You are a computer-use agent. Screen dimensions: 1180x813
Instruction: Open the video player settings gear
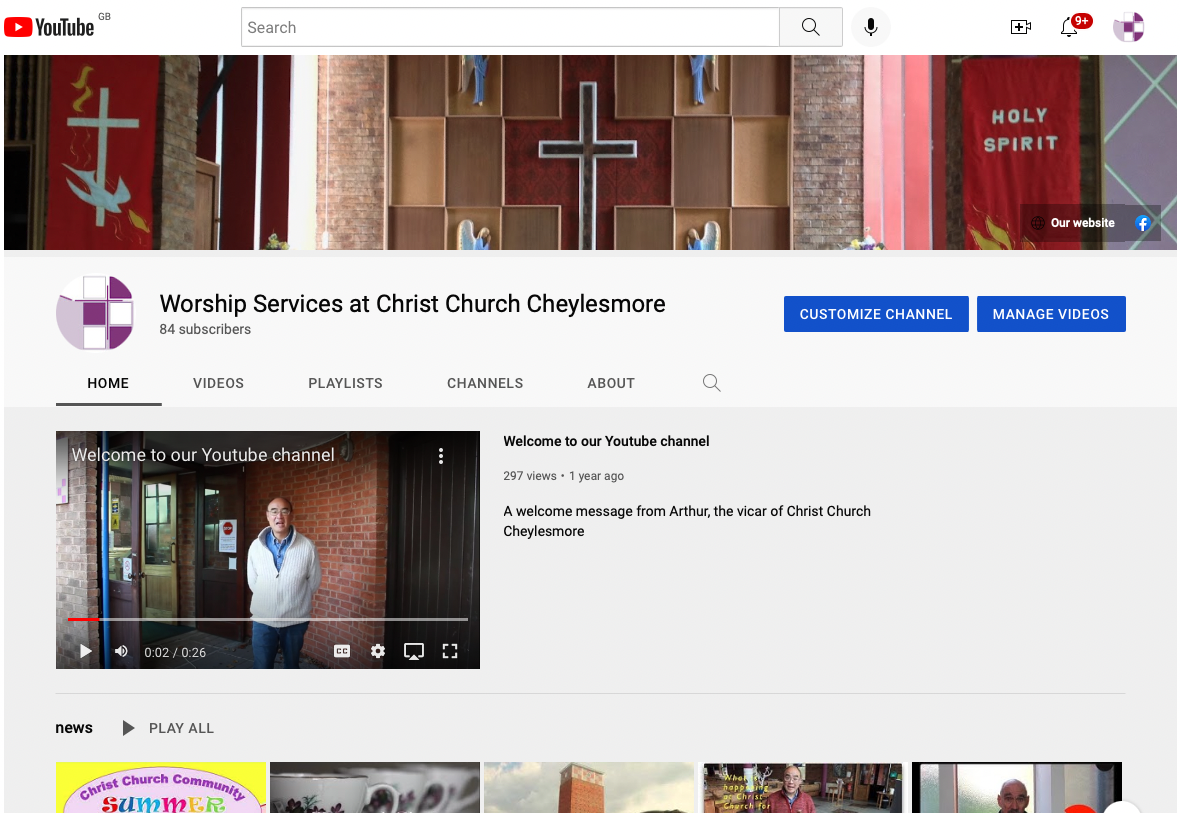point(378,650)
